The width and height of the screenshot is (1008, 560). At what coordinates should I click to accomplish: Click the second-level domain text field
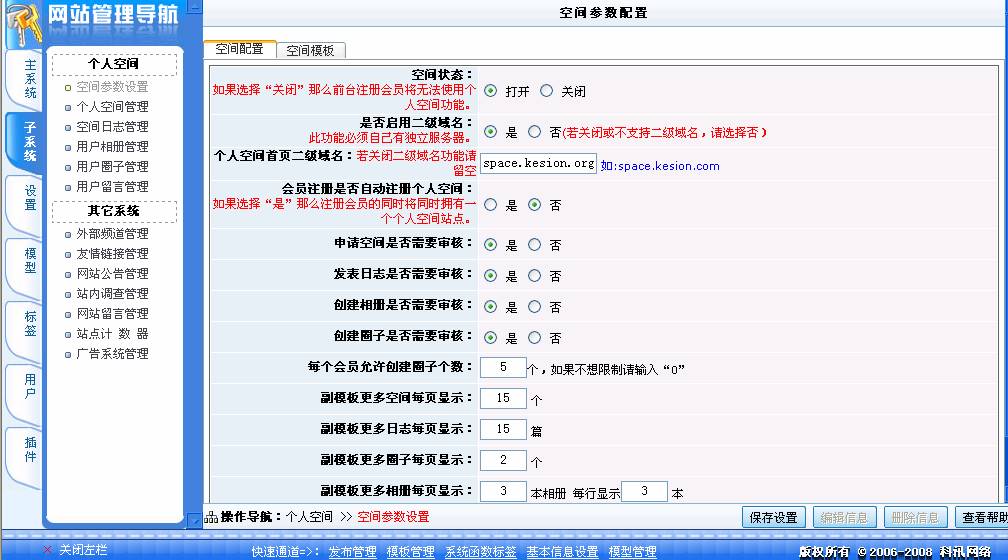(538, 163)
